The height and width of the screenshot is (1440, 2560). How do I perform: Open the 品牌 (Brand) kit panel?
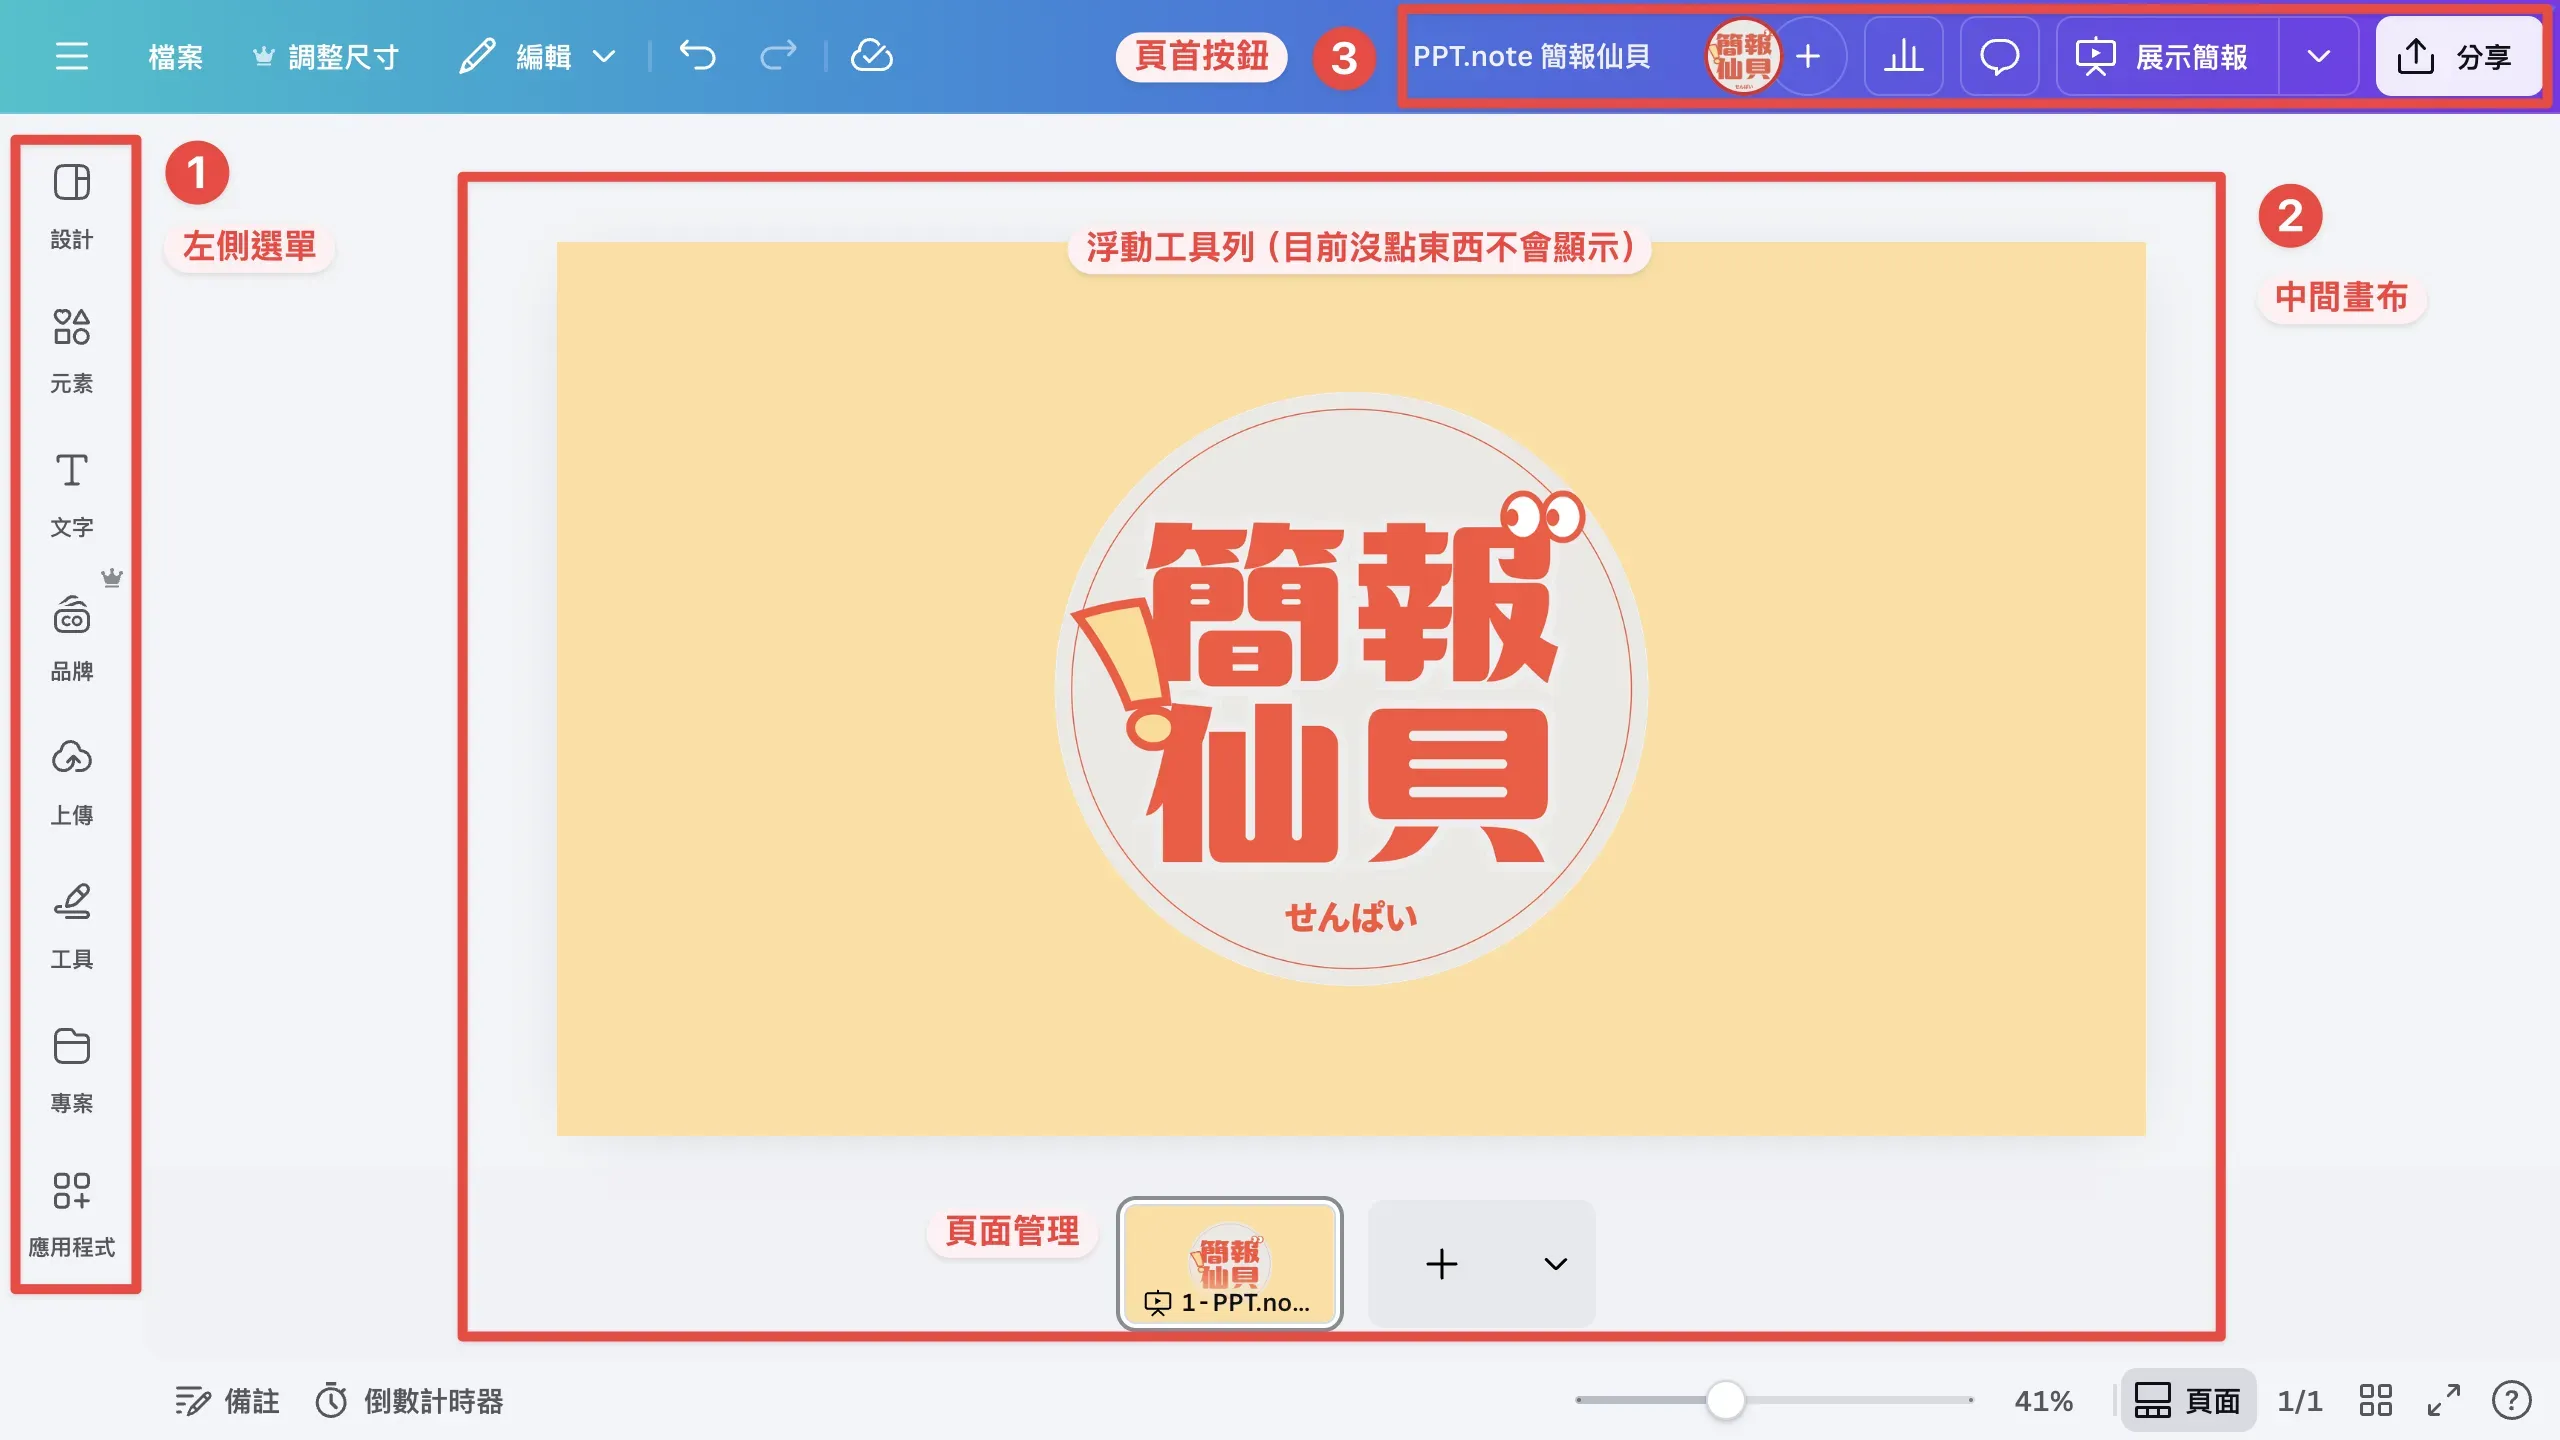pyautogui.click(x=71, y=637)
